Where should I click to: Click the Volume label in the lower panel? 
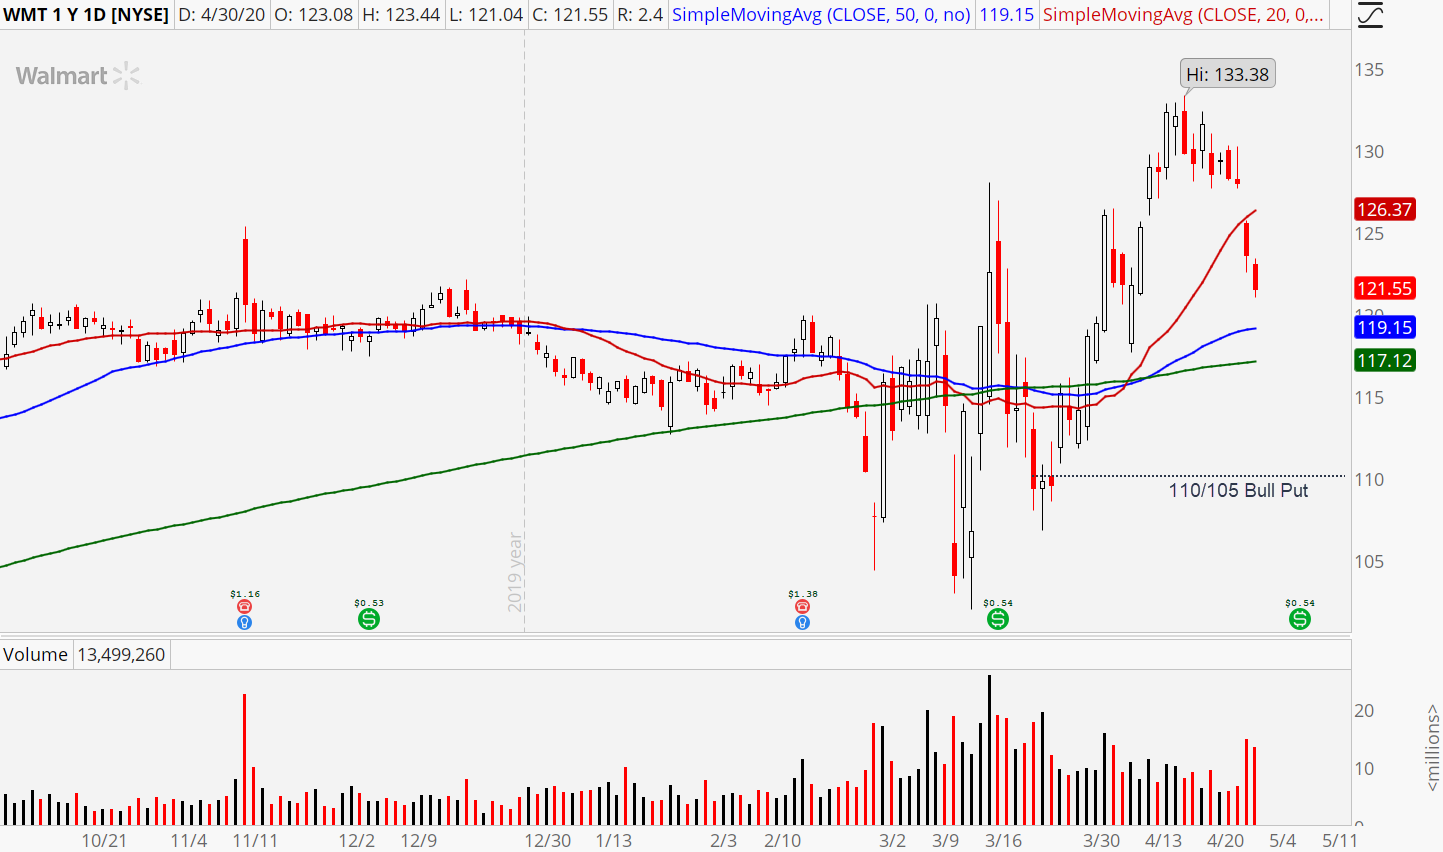click(35, 655)
